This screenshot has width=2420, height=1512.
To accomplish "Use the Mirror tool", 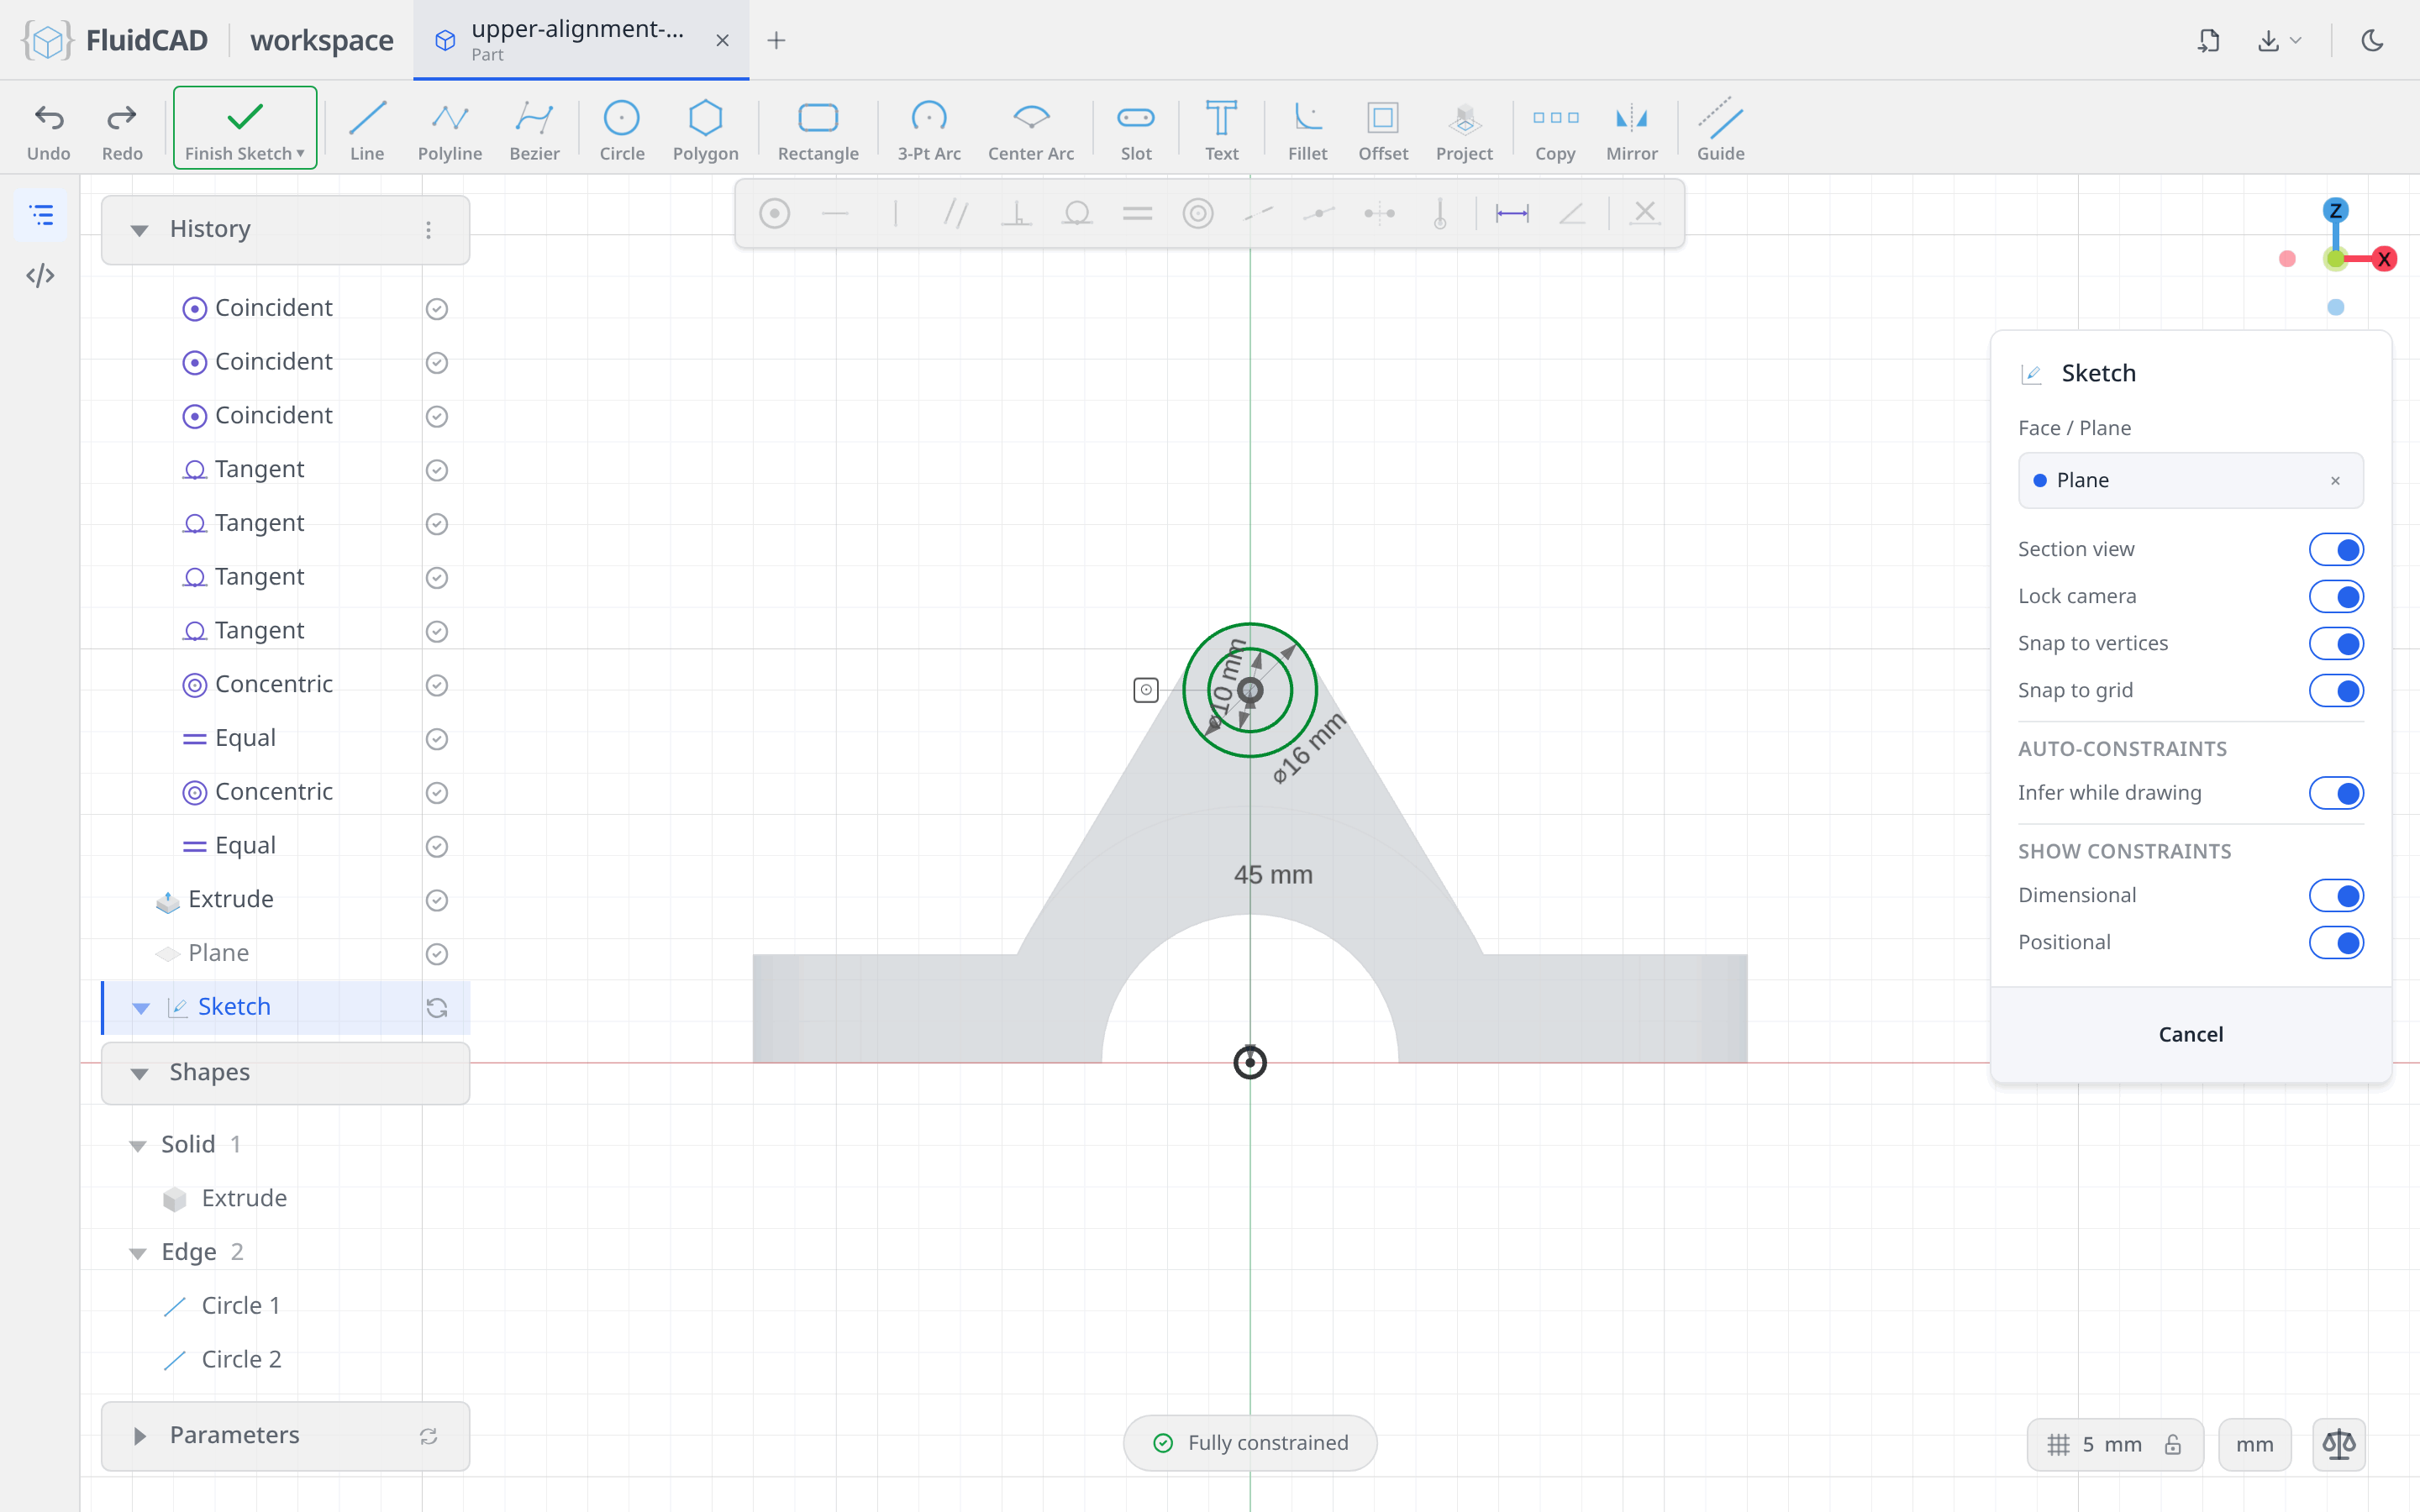I will 1631,129.
